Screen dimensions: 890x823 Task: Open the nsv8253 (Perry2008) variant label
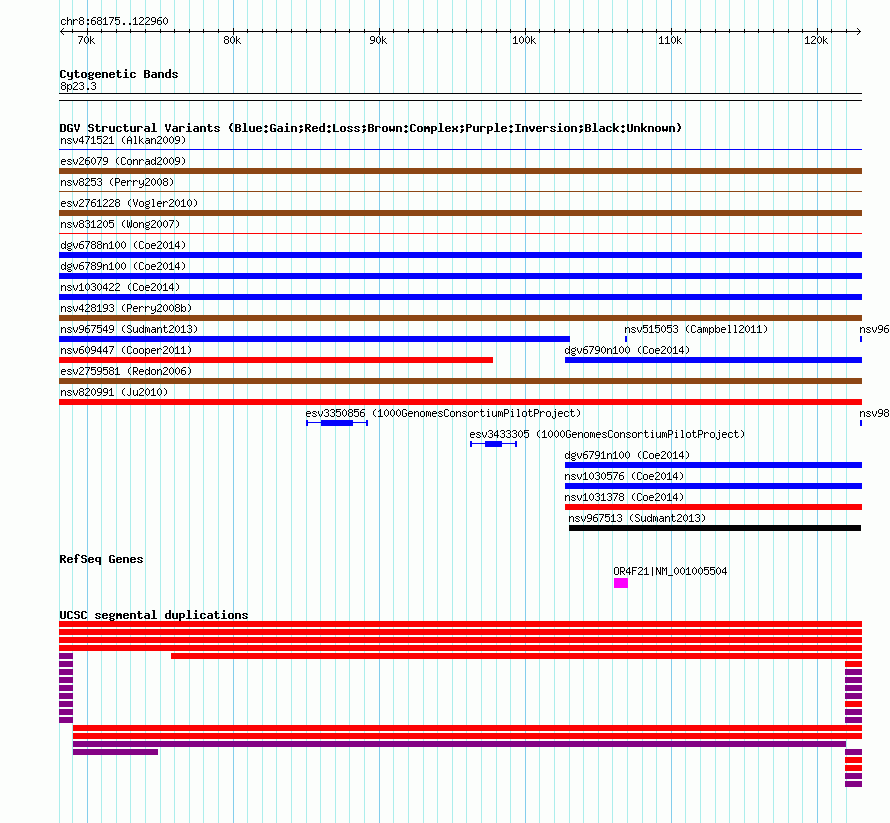coord(117,182)
